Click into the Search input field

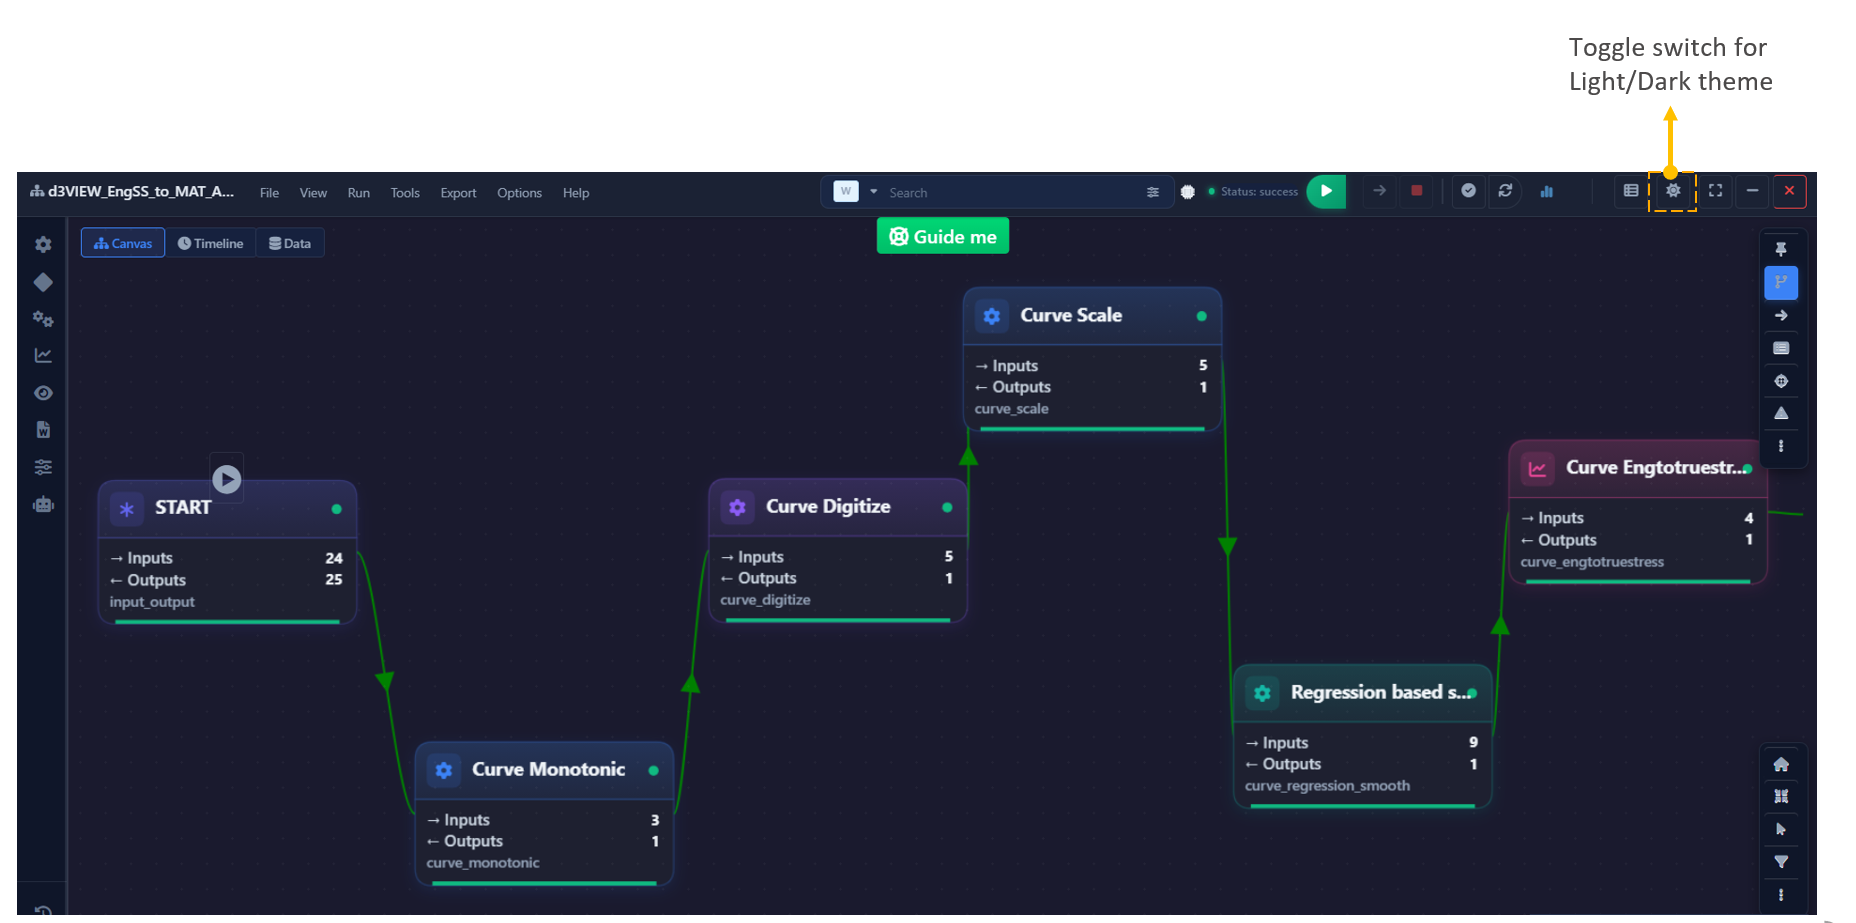point(1010,193)
